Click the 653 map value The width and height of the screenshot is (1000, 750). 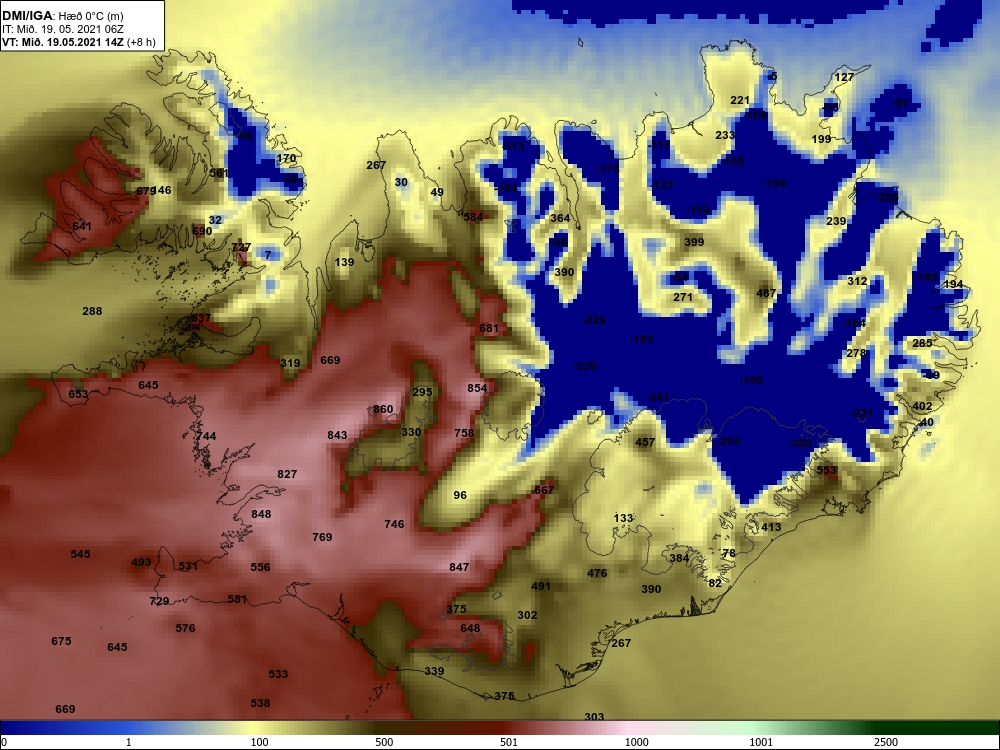click(x=78, y=394)
